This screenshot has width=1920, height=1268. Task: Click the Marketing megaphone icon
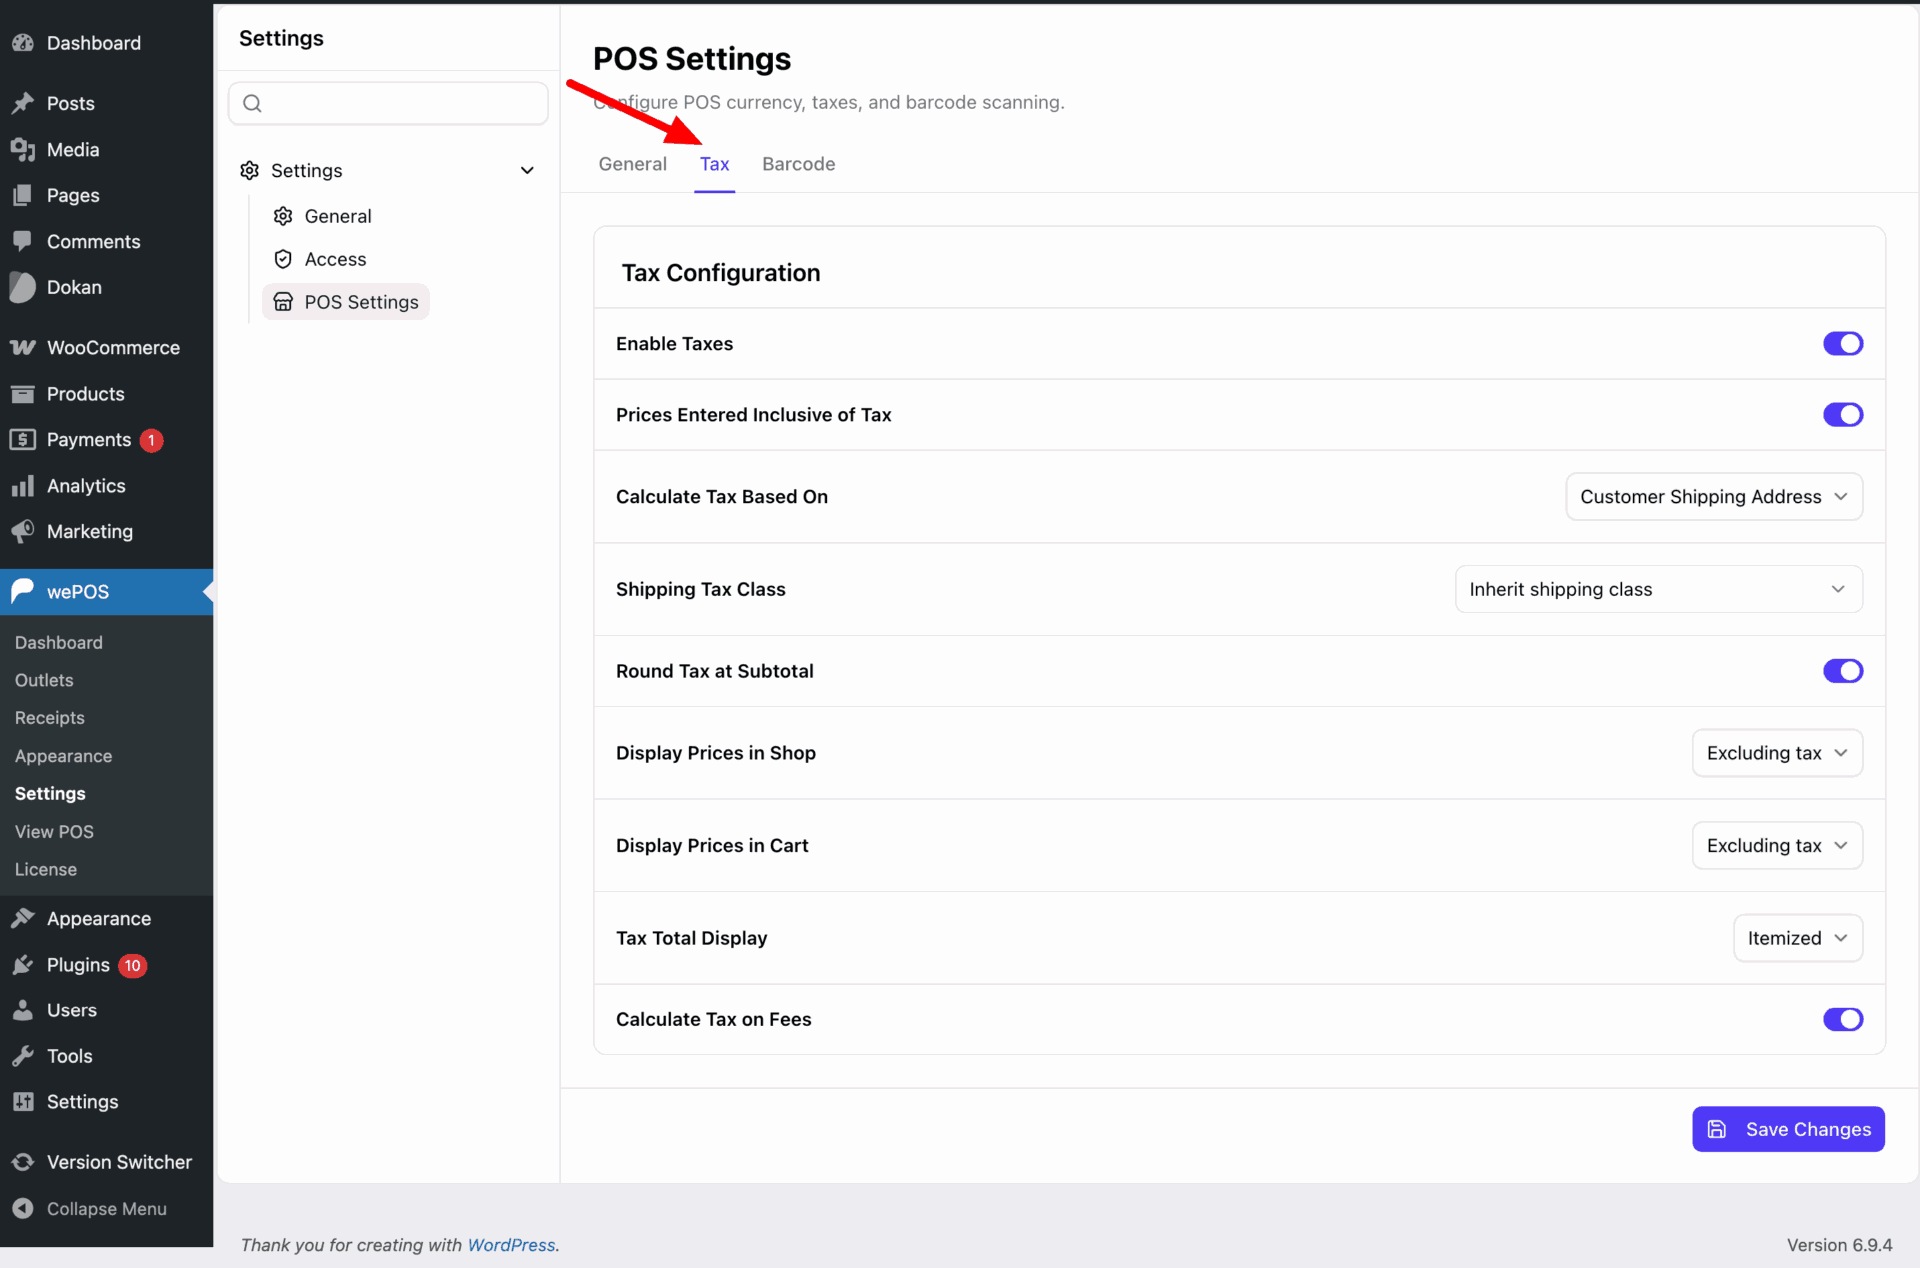point(22,531)
